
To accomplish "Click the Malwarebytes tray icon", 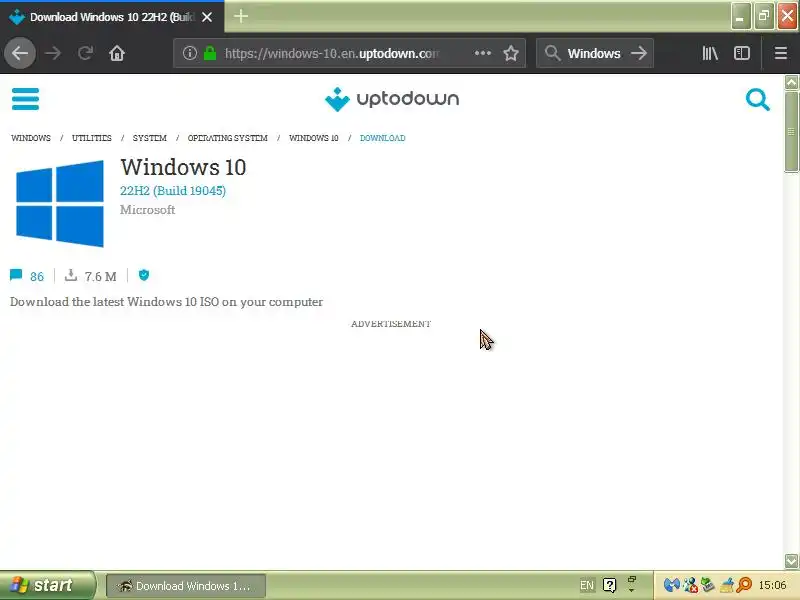I will tap(671, 585).
